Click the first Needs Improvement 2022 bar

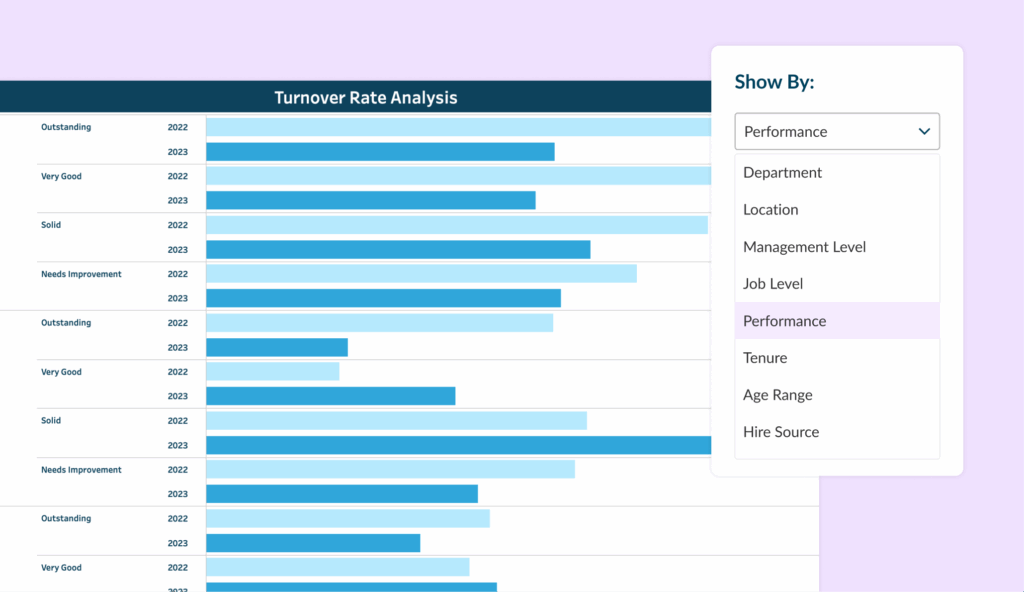pyautogui.click(x=421, y=274)
